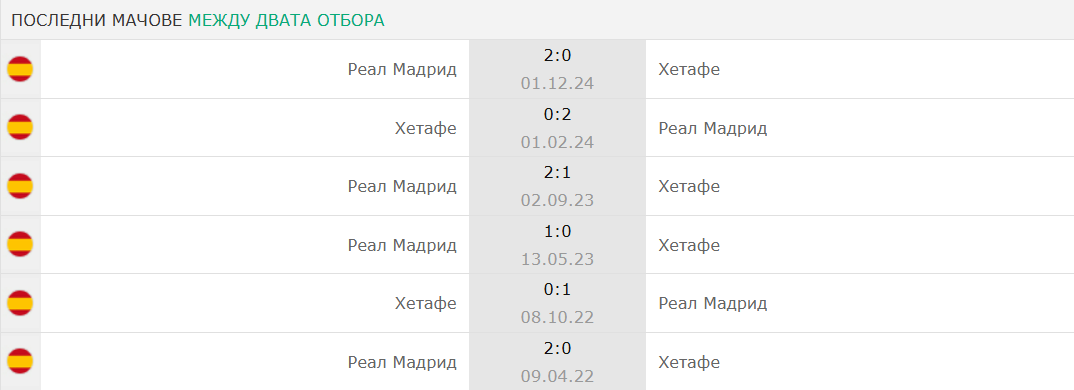Select away team Реал Мадрид in 08.10.22 row
Image resolution: width=1074 pixels, height=390 pixels.
[x=713, y=303]
